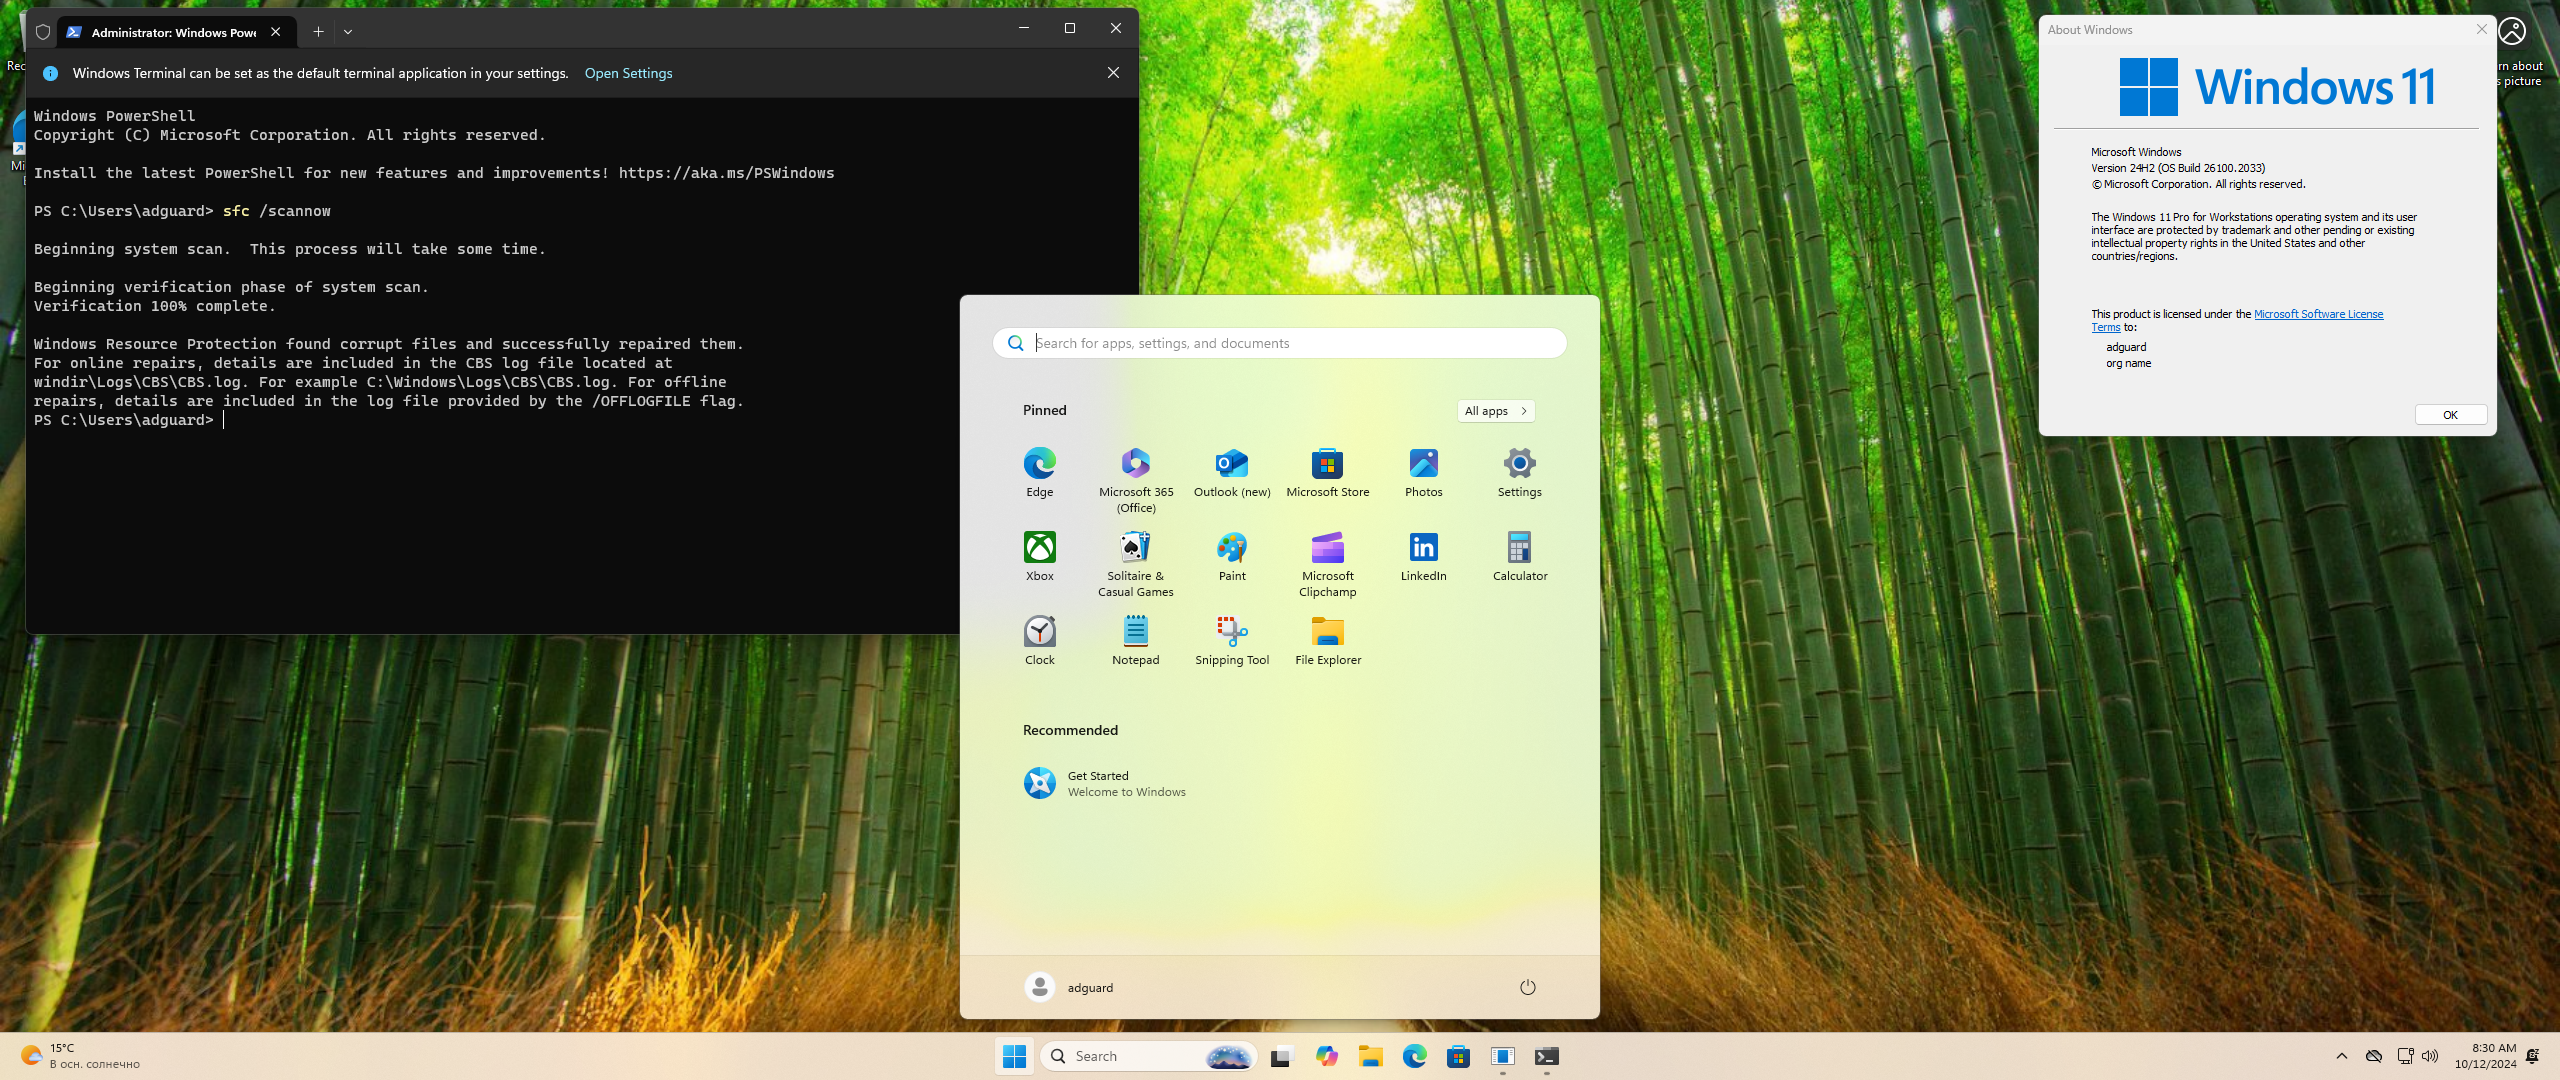The height and width of the screenshot is (1080, 2560).
Task: Focus the Start menu search field
Action: tap(1279, 343)
